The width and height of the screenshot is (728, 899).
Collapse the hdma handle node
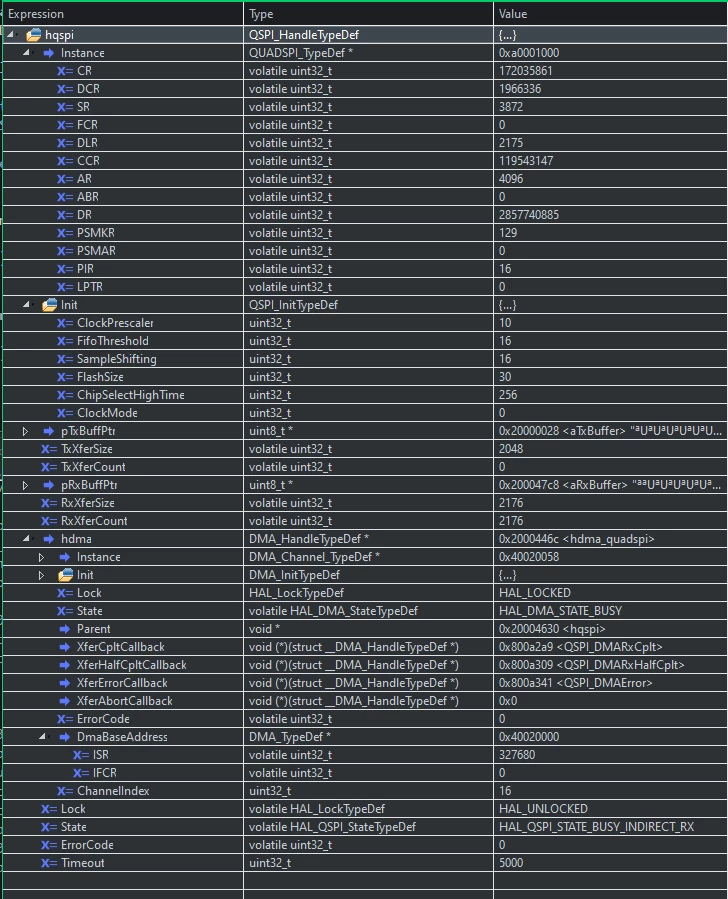26,538
